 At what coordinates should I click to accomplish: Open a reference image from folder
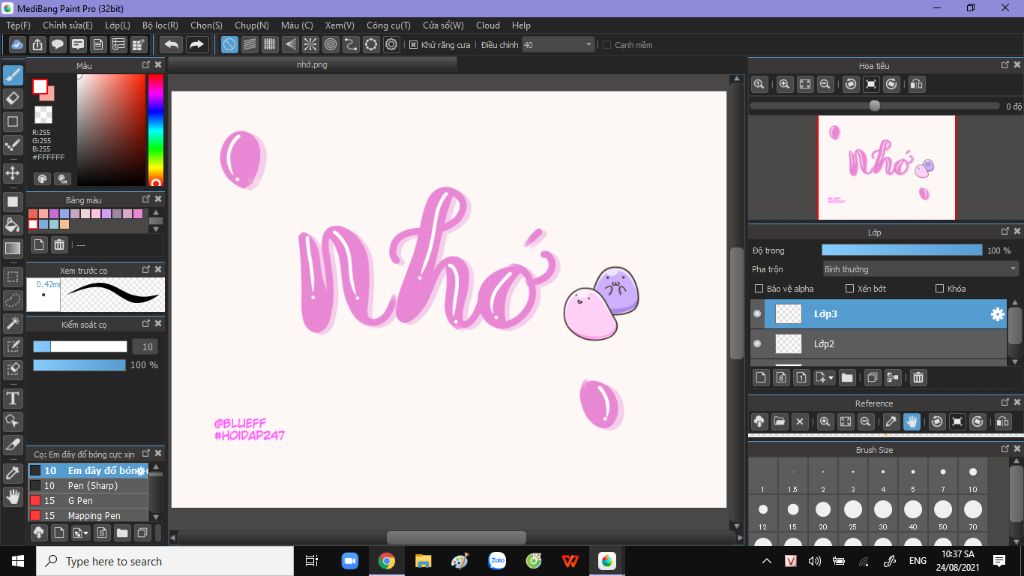click(x=779, y=422)
